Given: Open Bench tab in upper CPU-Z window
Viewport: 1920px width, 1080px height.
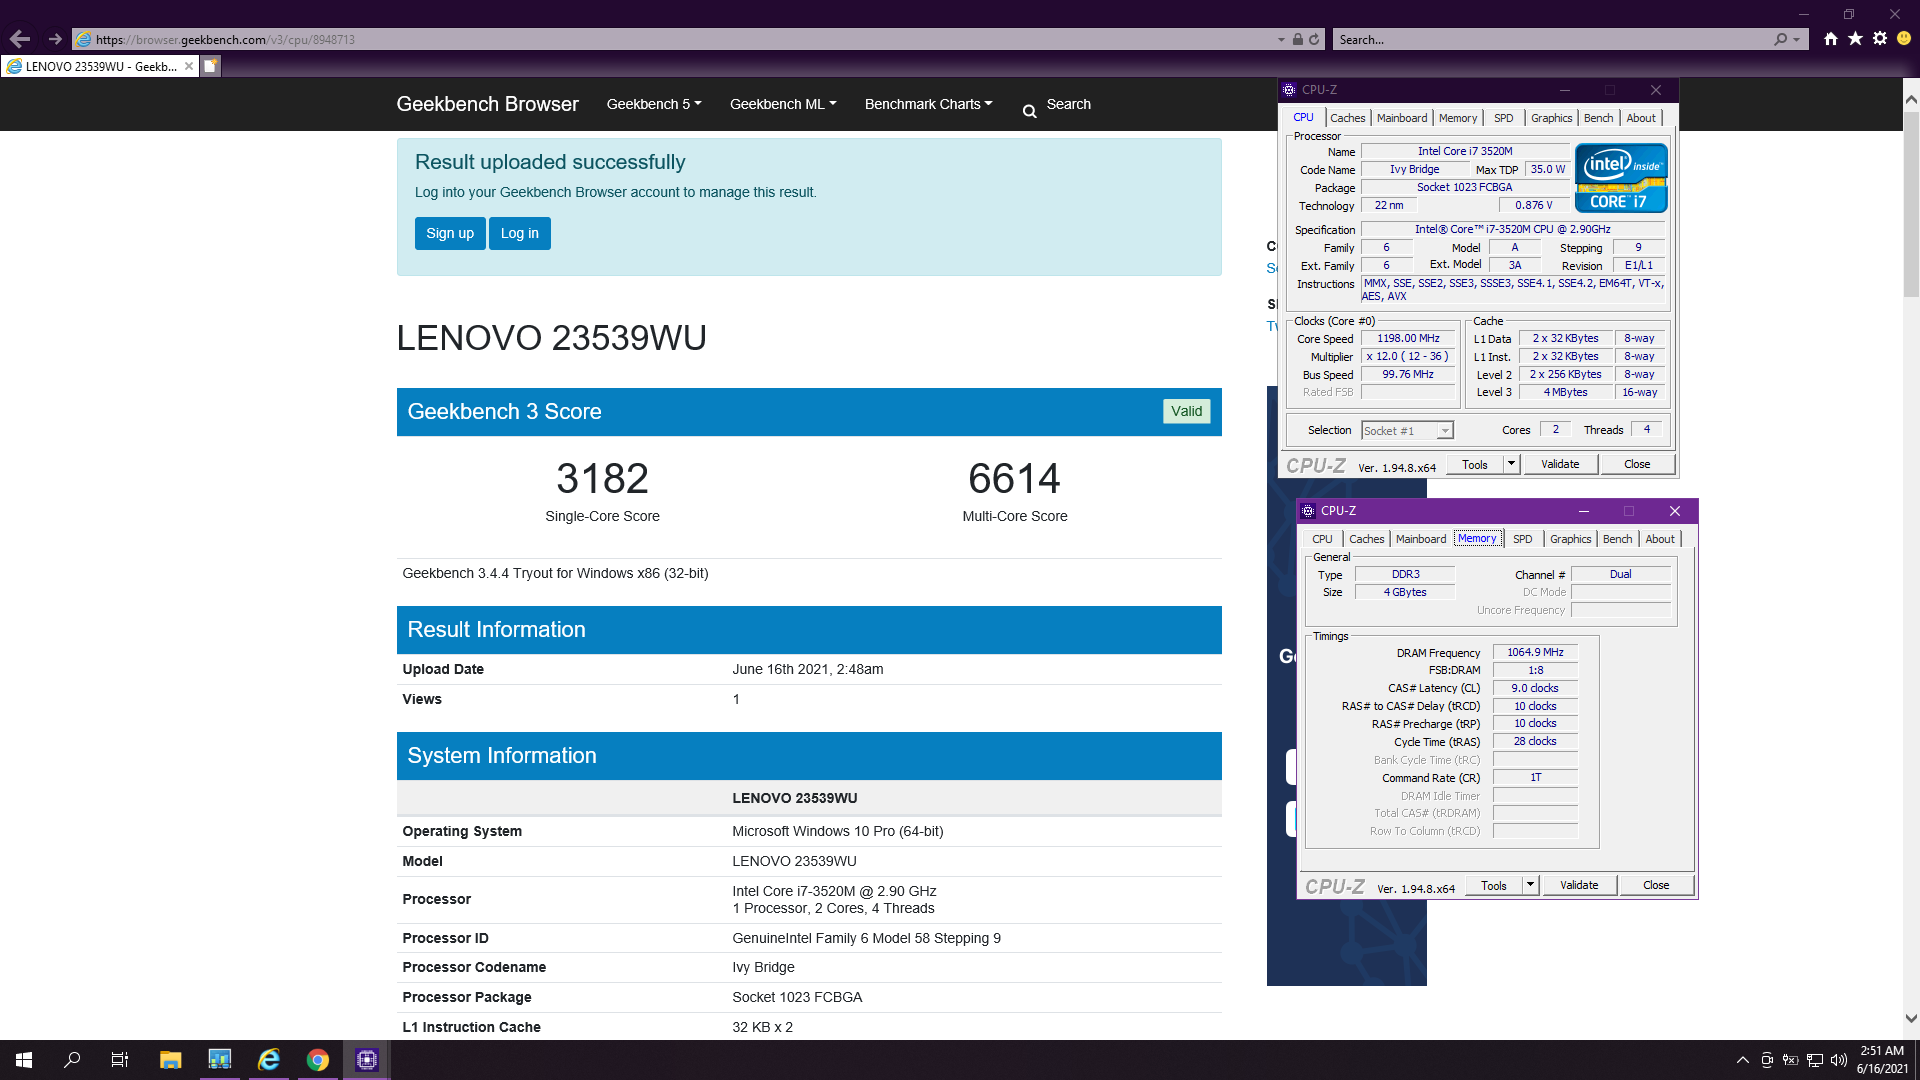Looking at the screenshot, I should pos(1598,118).
